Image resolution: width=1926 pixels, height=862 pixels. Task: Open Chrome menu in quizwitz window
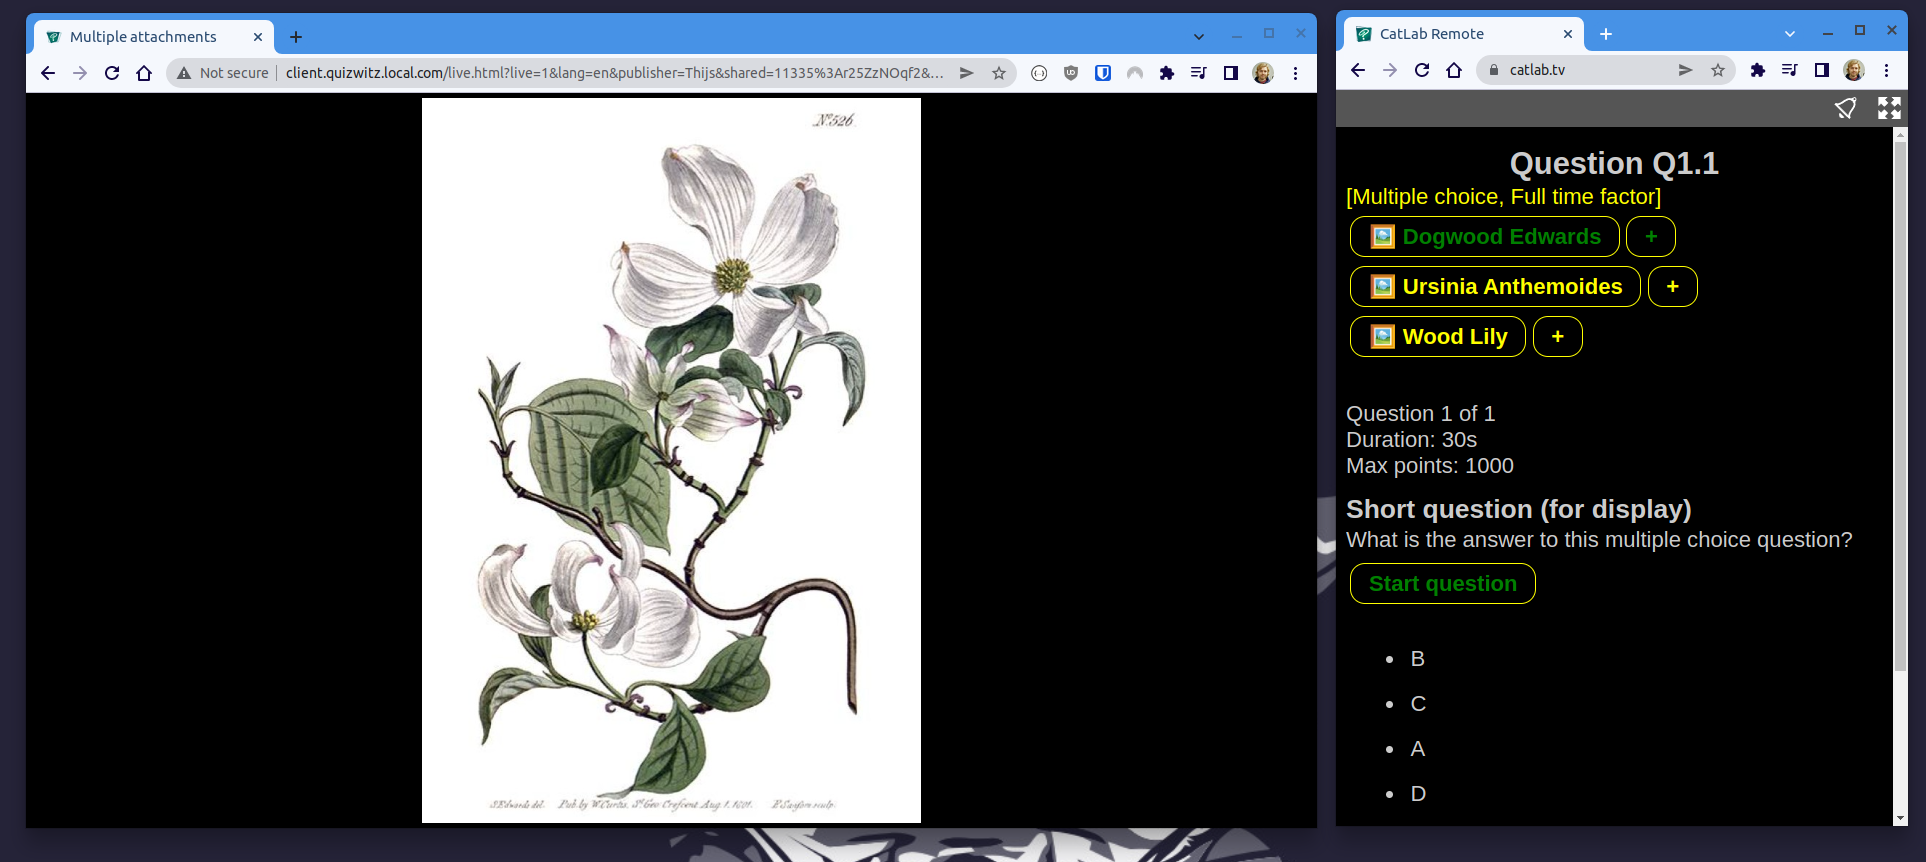click(1295, 73)
